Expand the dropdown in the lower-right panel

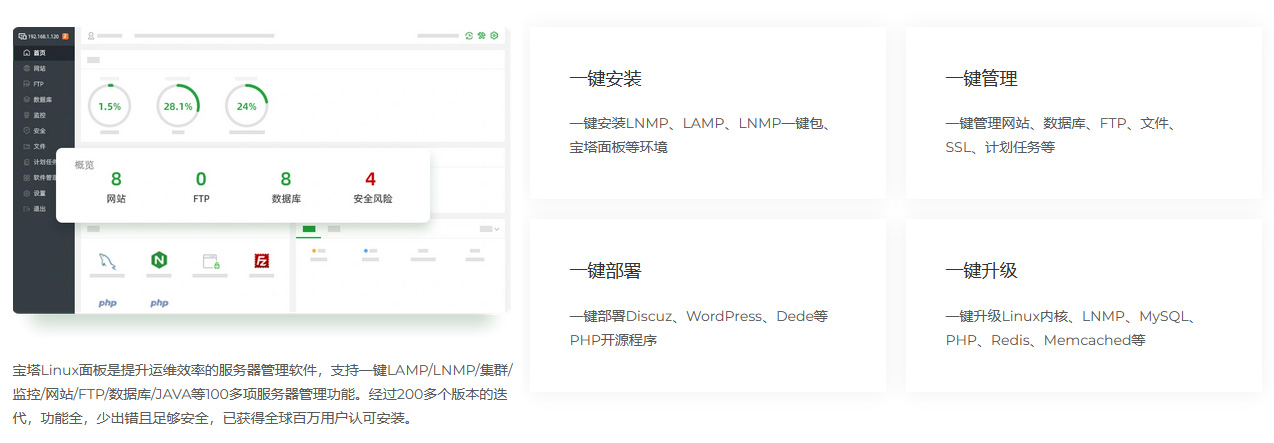coord(490,229)
